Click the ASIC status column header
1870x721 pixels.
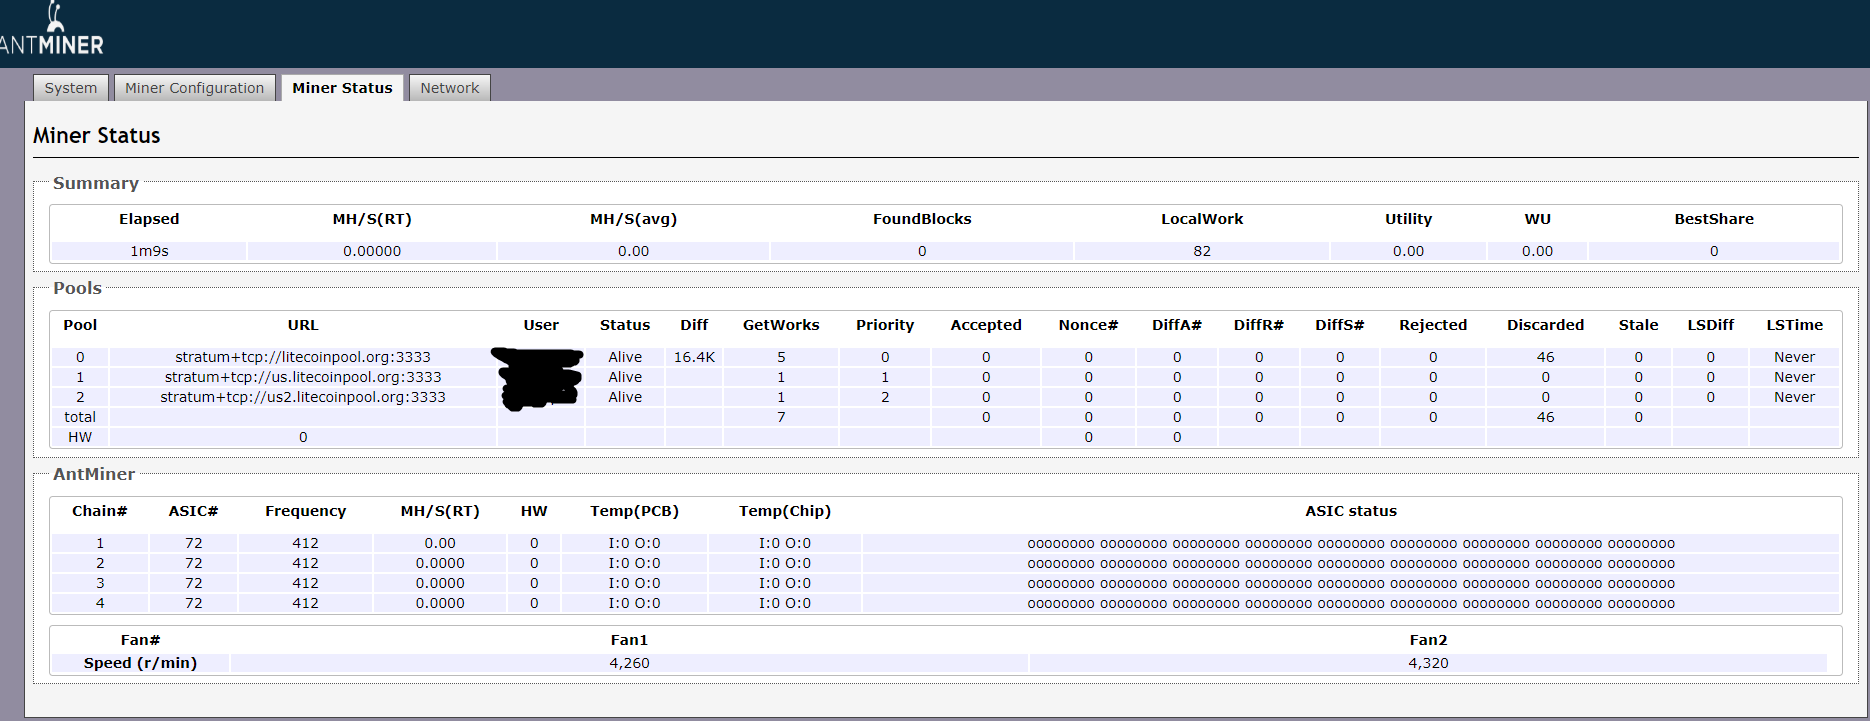pos(1351,511)
